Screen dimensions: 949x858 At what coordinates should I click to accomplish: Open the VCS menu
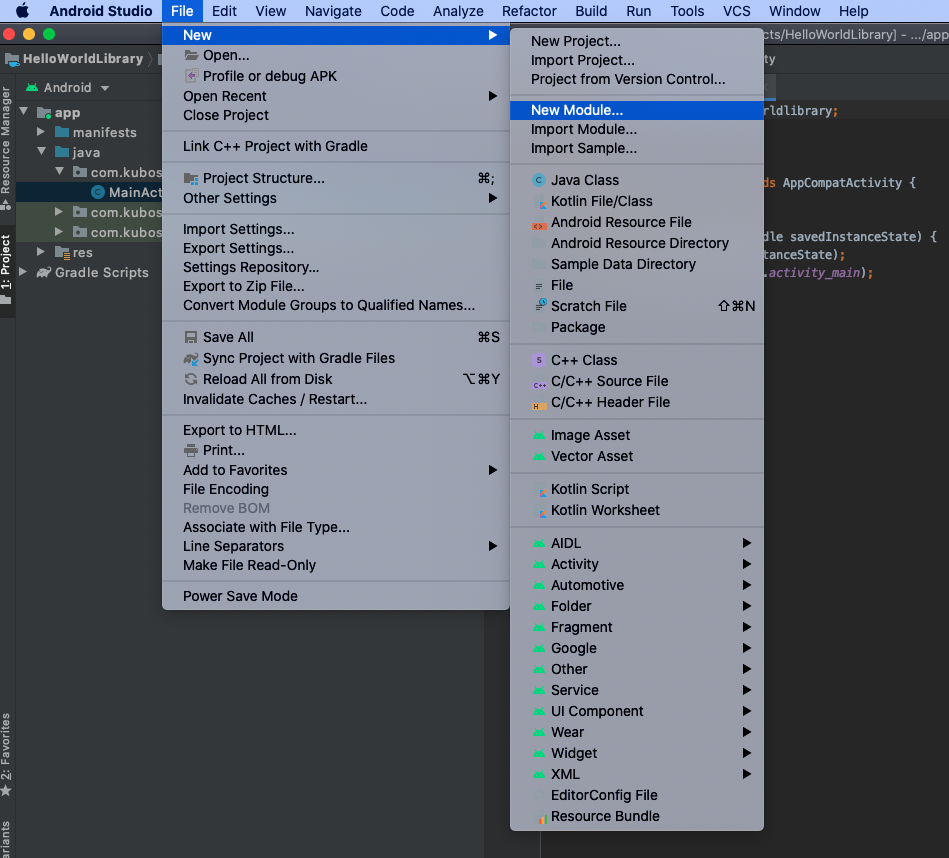tap(737, 11)
